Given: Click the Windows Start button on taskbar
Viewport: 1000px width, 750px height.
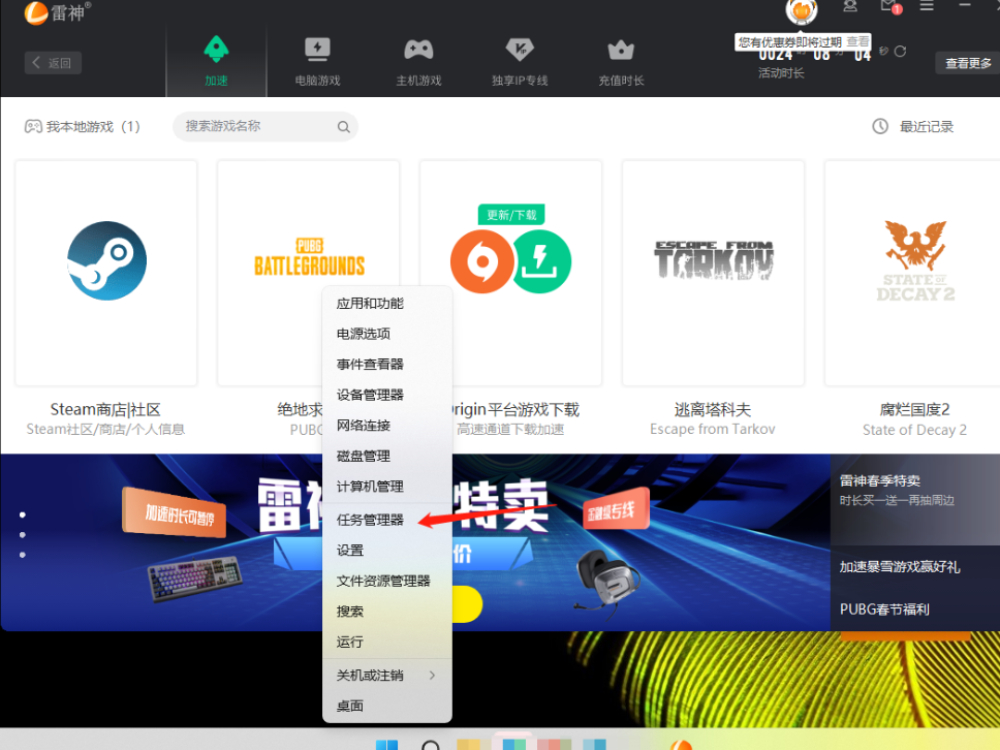Looking at the screenshot, I should pyautogui.click(x=386, y=744).
